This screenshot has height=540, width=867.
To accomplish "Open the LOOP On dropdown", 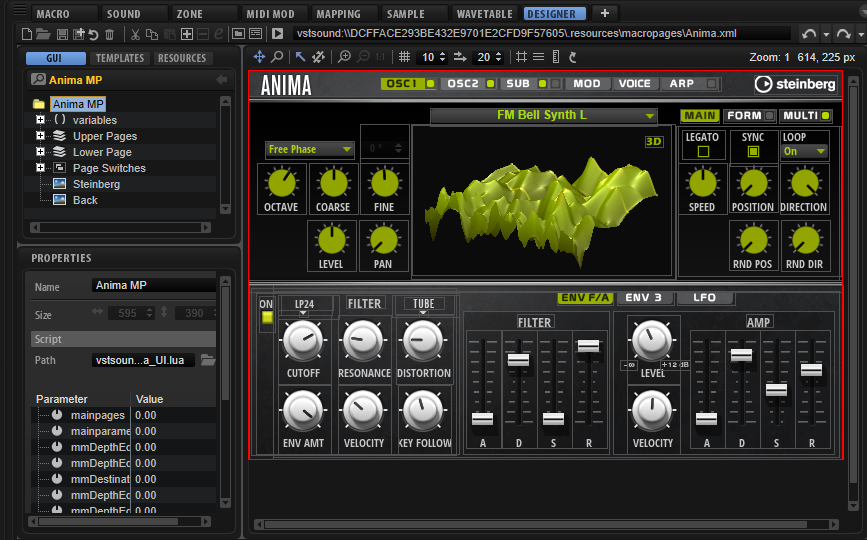I will pos(805,151).
